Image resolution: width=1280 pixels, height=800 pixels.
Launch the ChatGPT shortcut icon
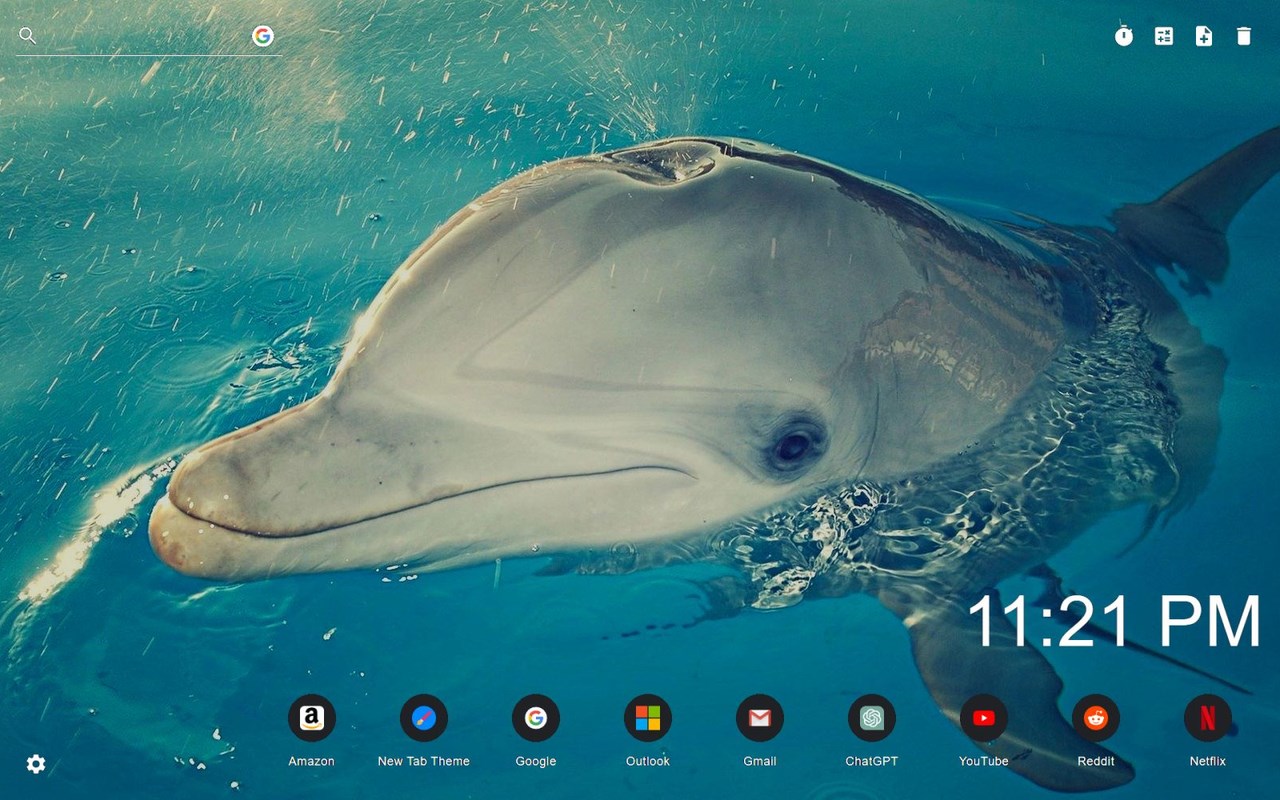872,718
